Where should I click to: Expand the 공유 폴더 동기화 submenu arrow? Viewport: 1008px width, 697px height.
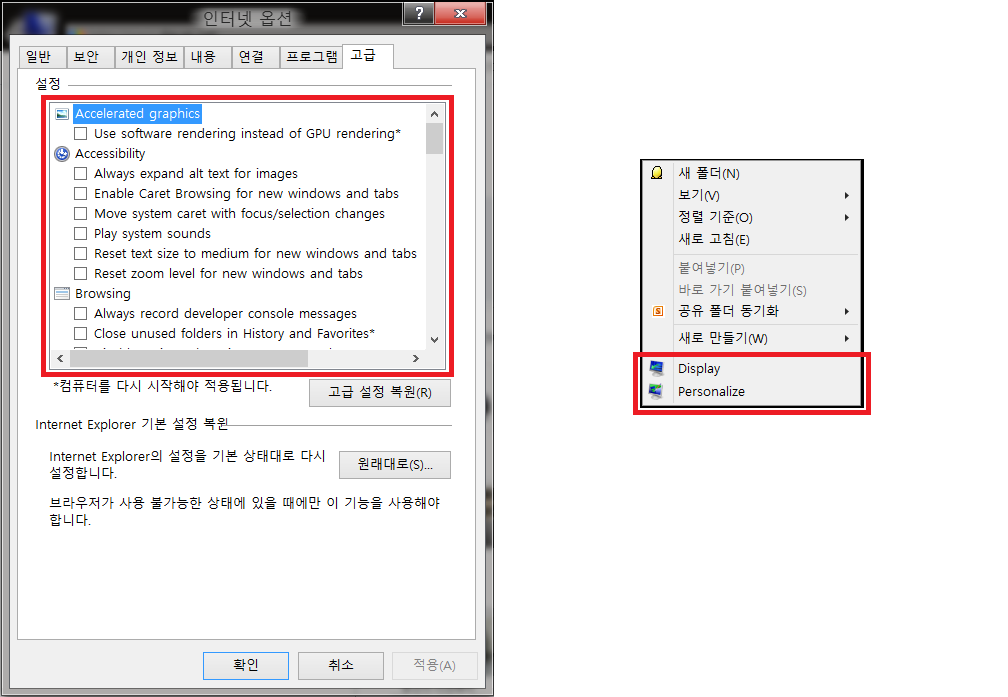click(x=847, y=311)
